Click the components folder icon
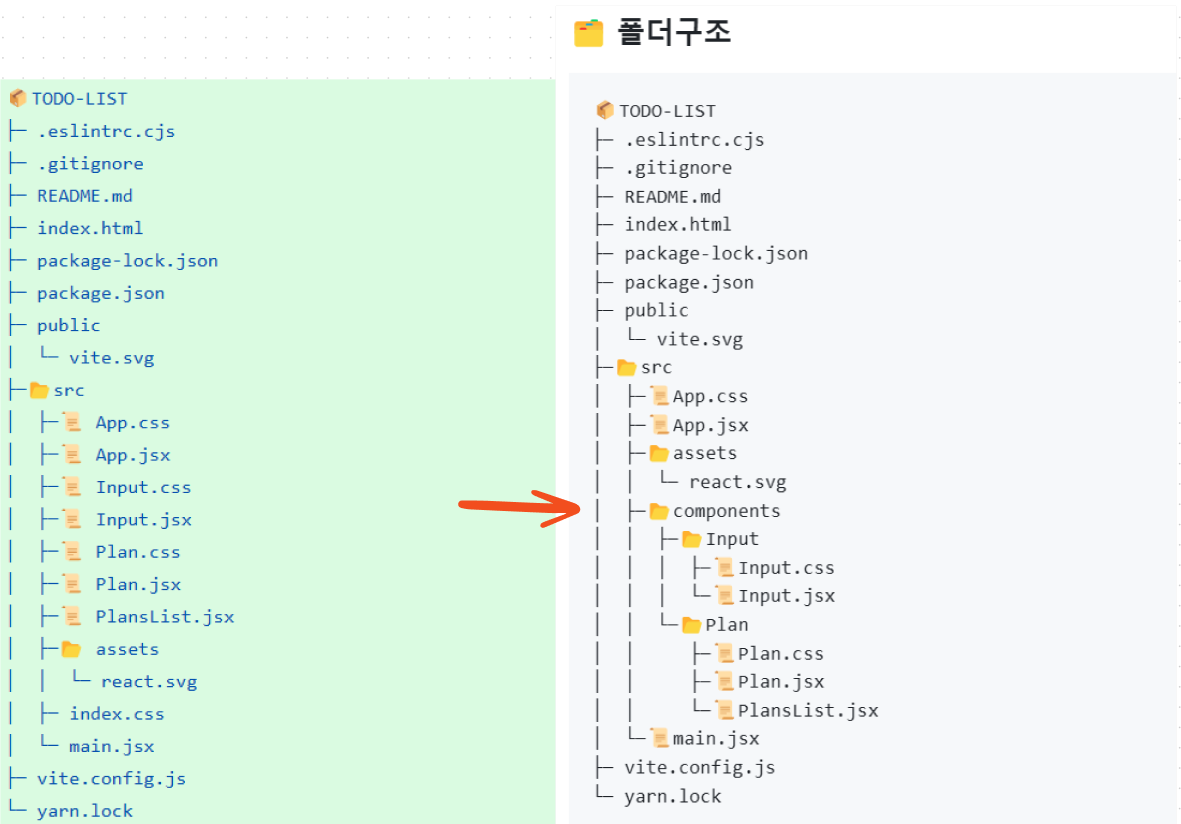1181x824 pixels. (x=659, y=511)
